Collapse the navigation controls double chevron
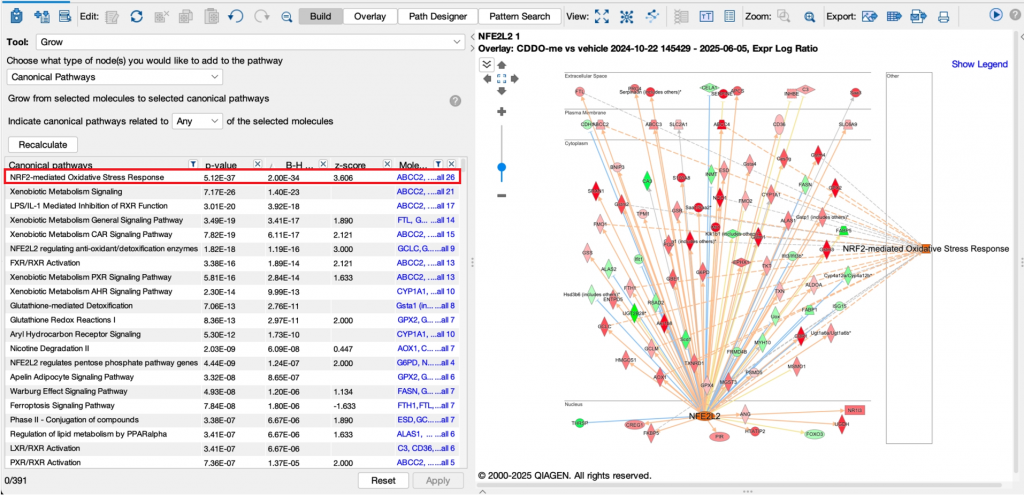 (x=487, y=64)
